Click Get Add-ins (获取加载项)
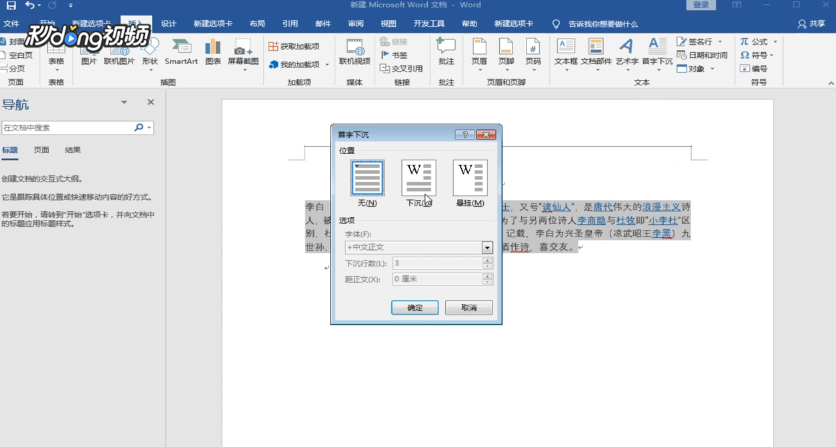This screenshot has width=836, height=447. coord(294,46)
